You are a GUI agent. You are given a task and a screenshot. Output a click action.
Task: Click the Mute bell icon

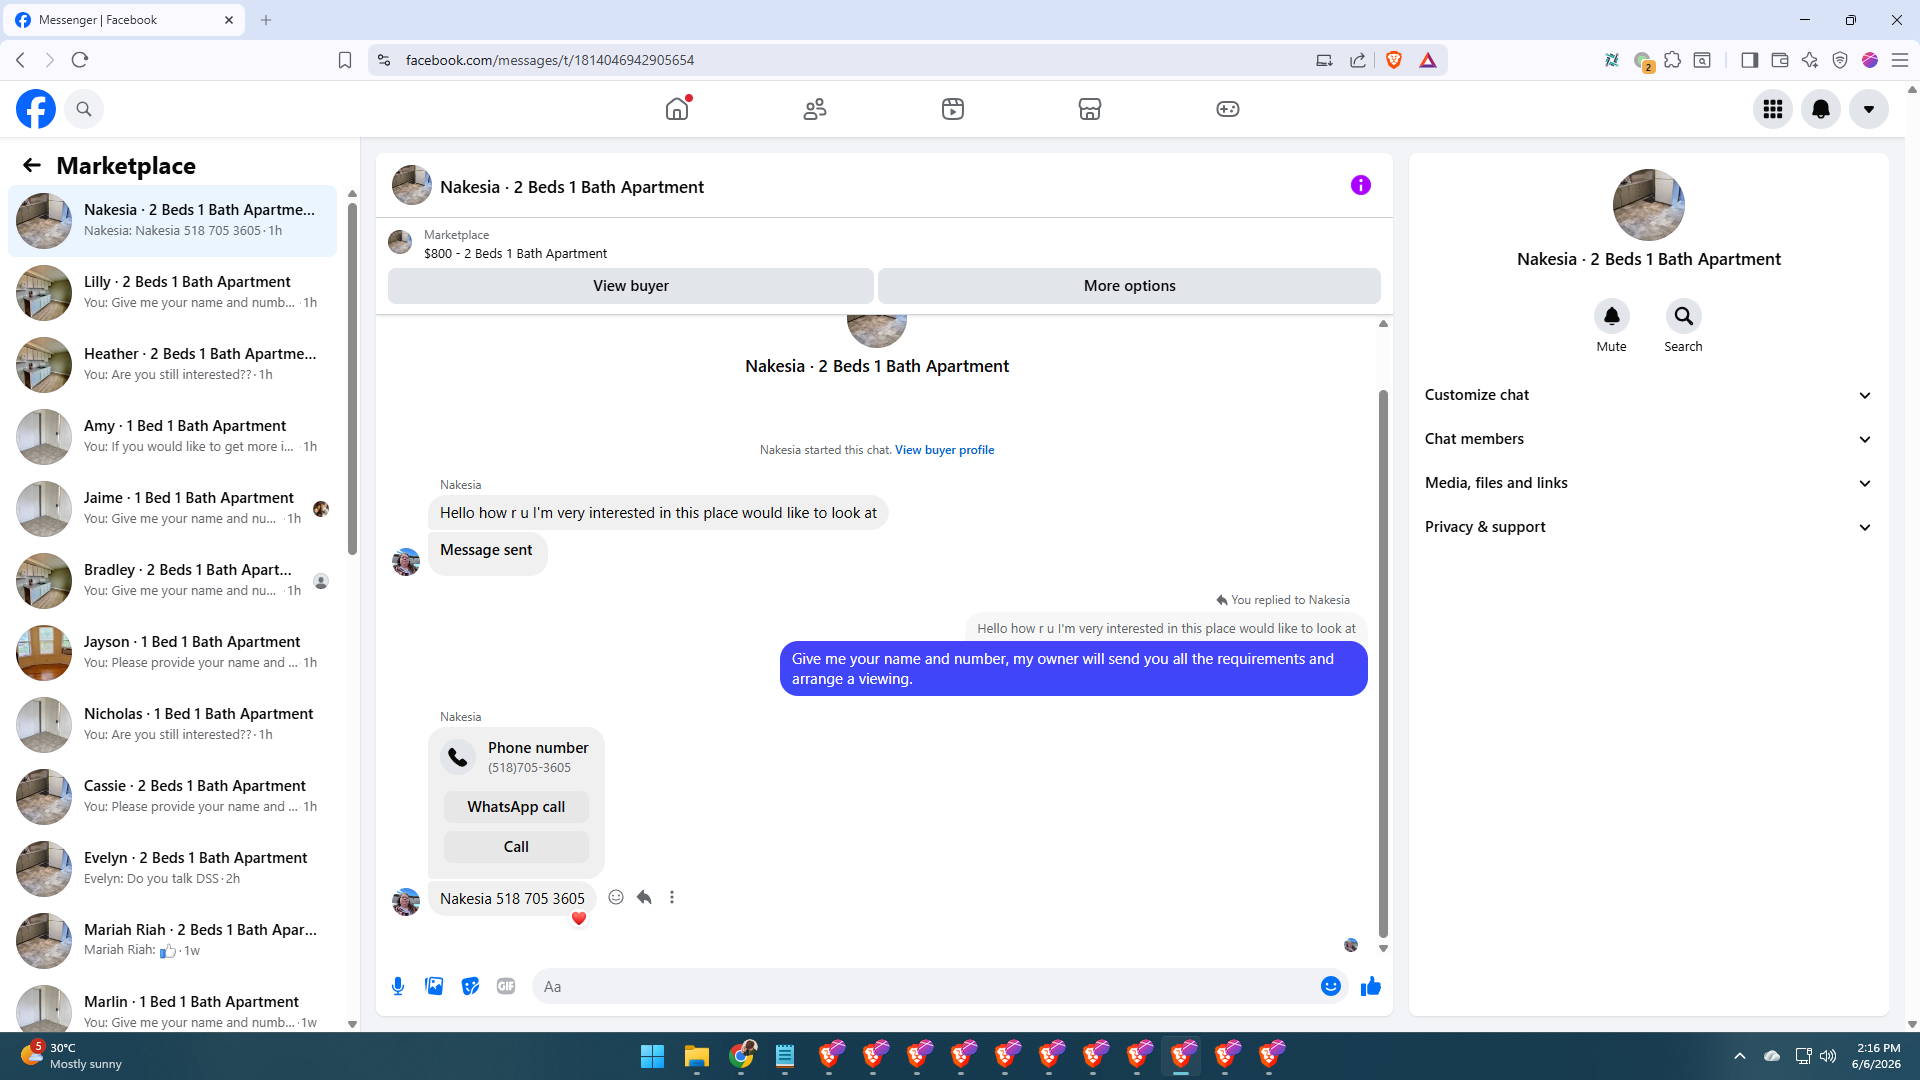[x=1612, y=316]
